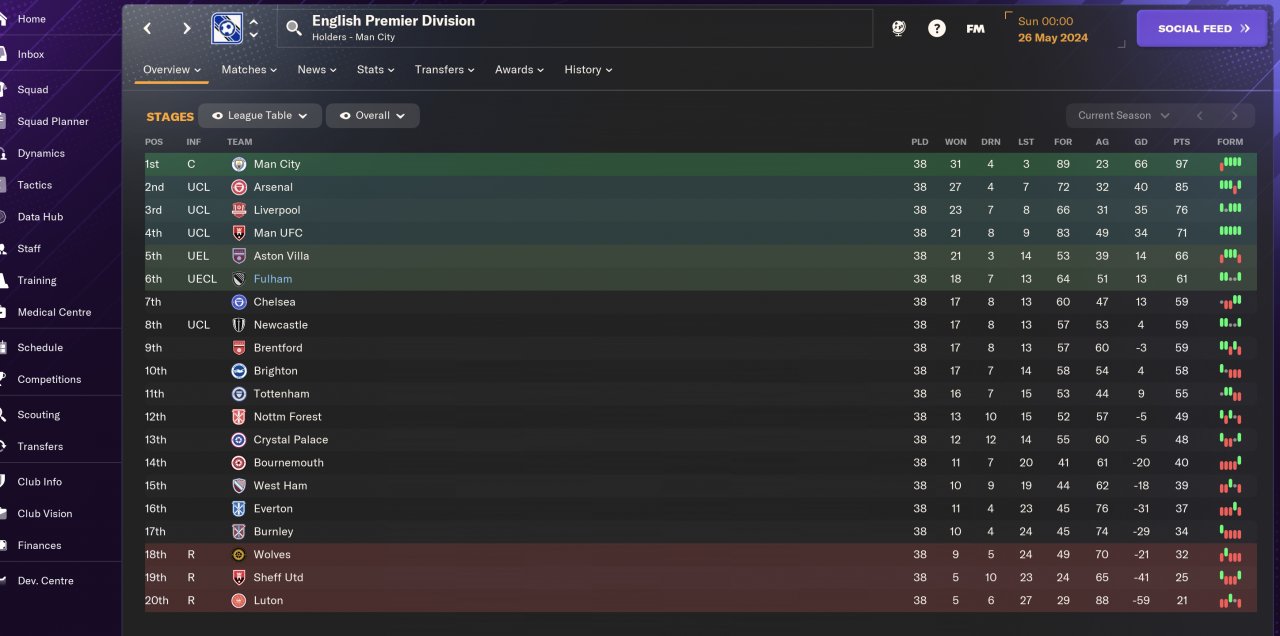Click the FM menu icon
Screen dimensions: 1280x636
point(975,28)
